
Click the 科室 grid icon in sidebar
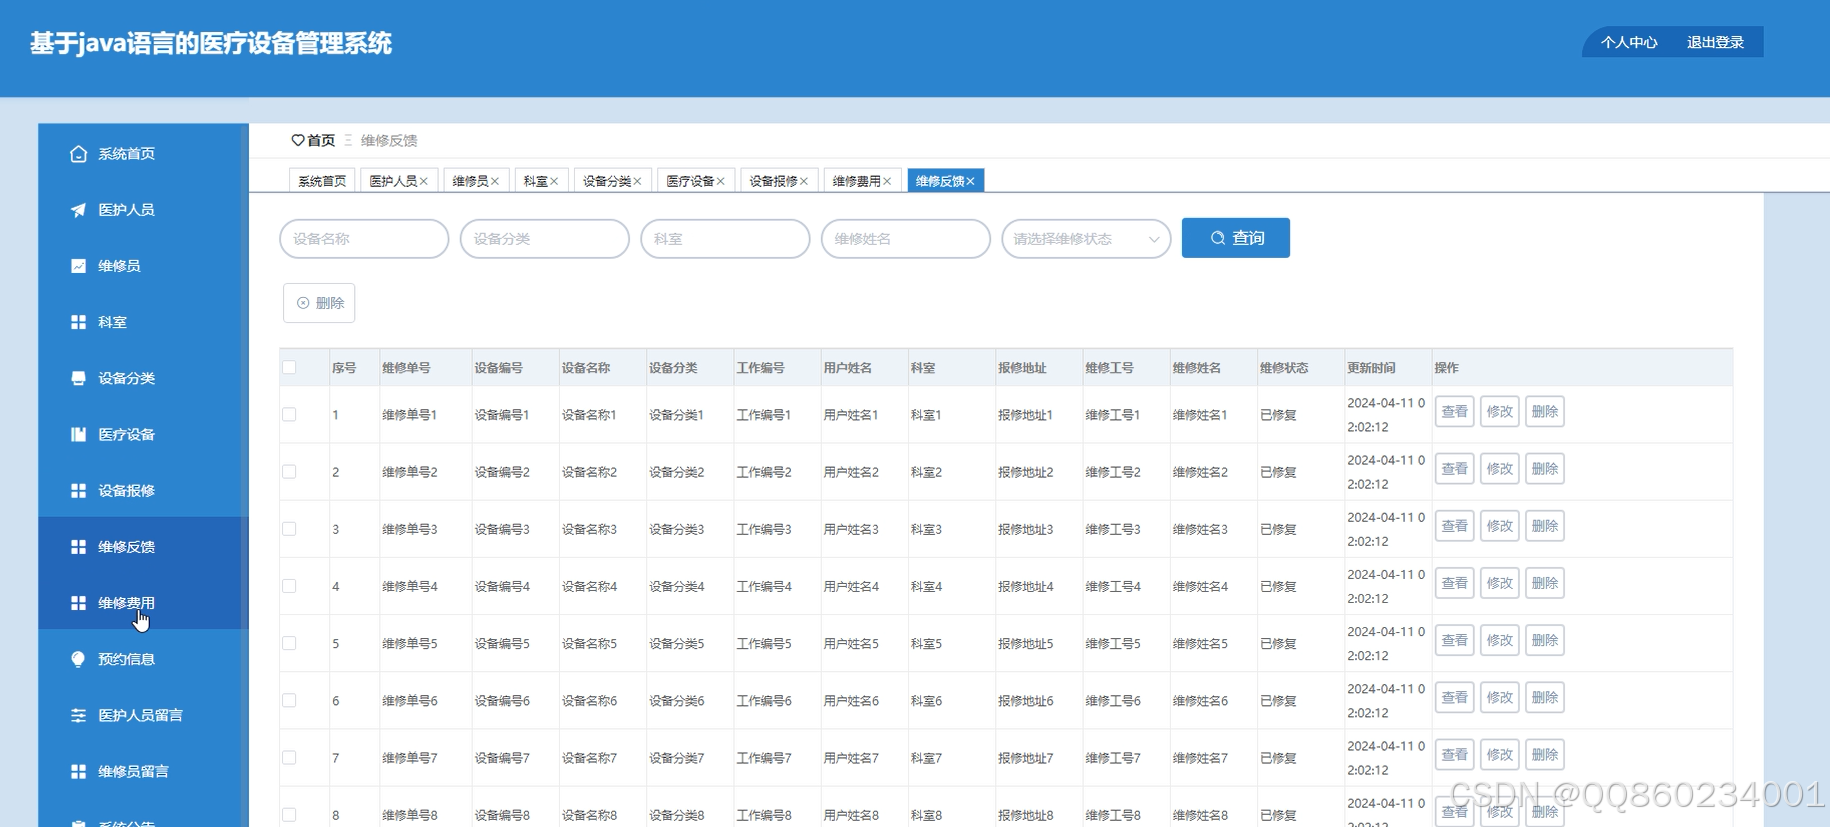pos(78,322)
